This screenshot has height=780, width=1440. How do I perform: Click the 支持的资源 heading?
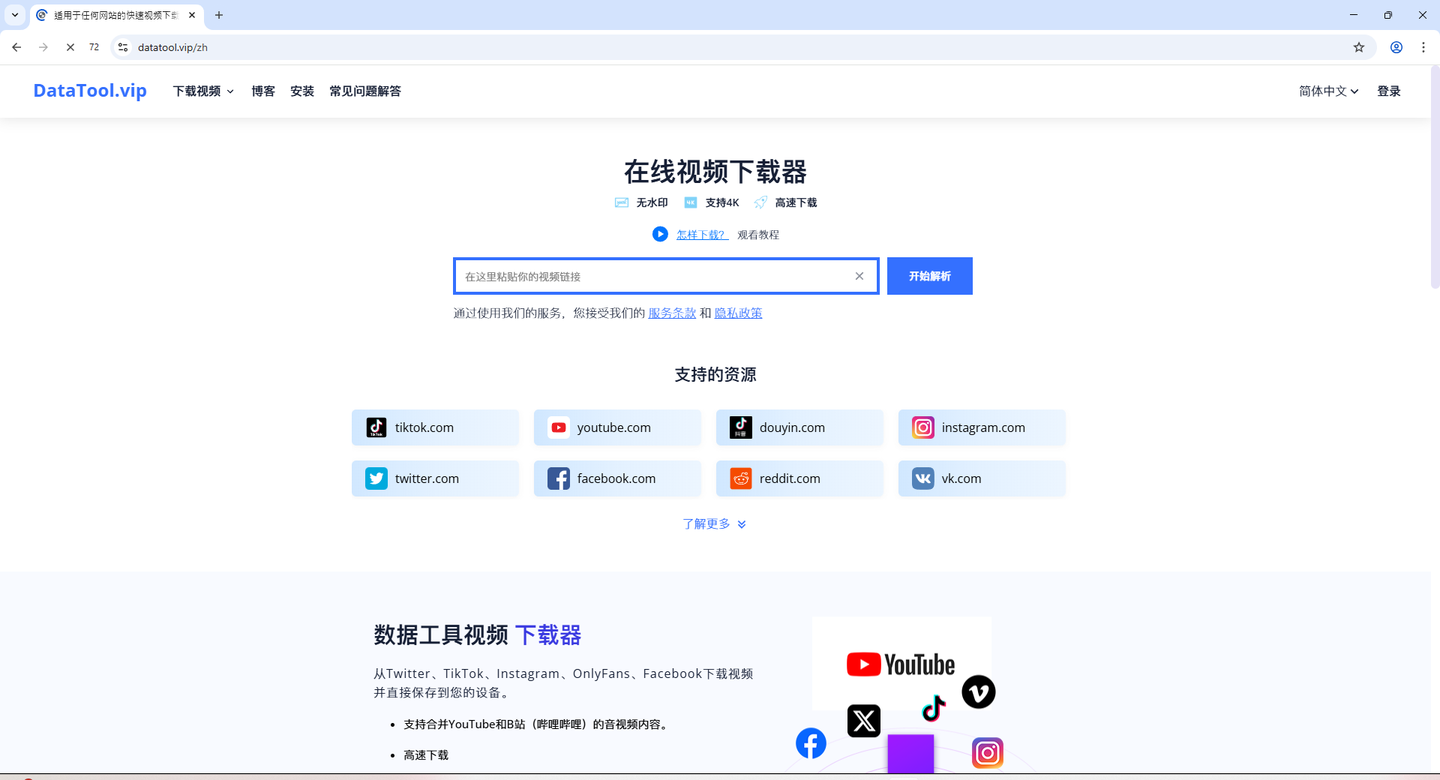(x=715, y=375)
